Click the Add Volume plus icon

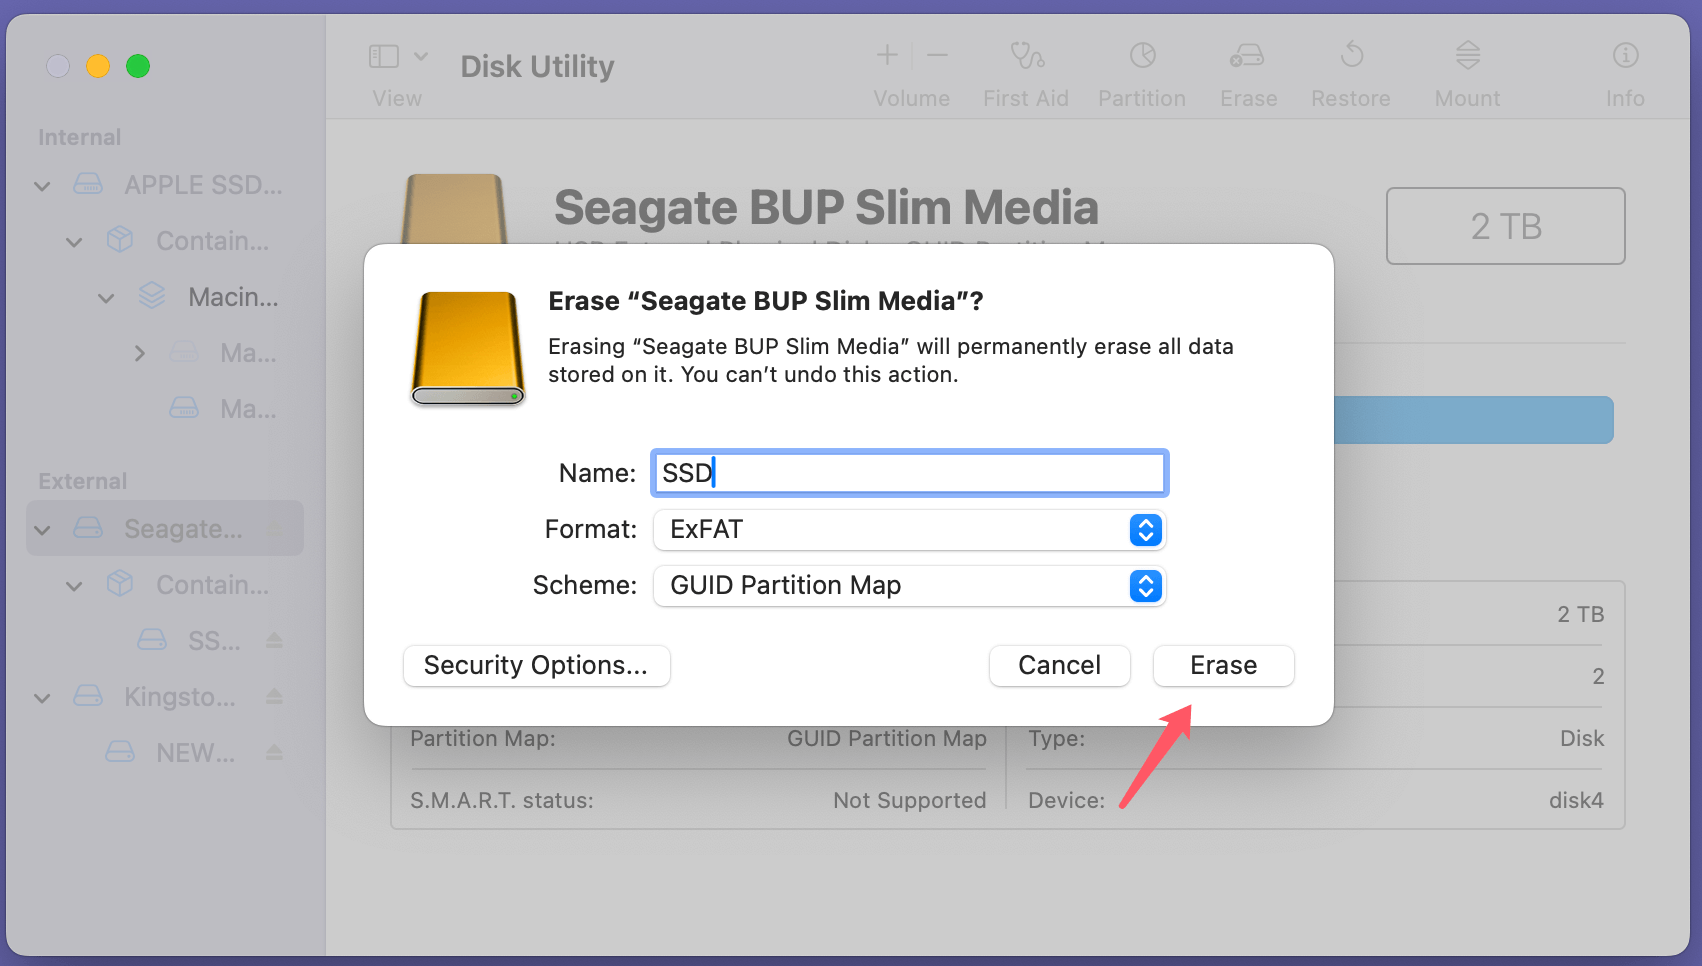(886, 55)
